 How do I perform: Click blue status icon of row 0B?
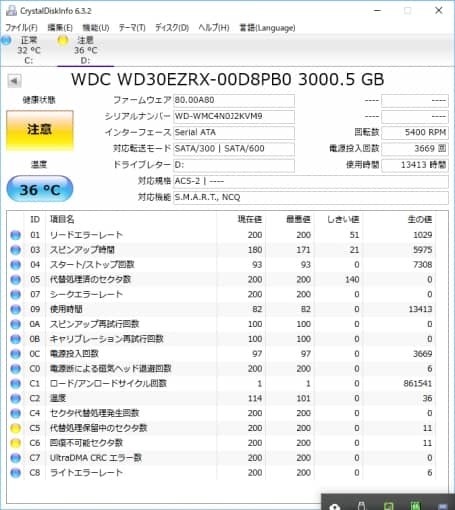pyautogui.click(x=15, y=339)
